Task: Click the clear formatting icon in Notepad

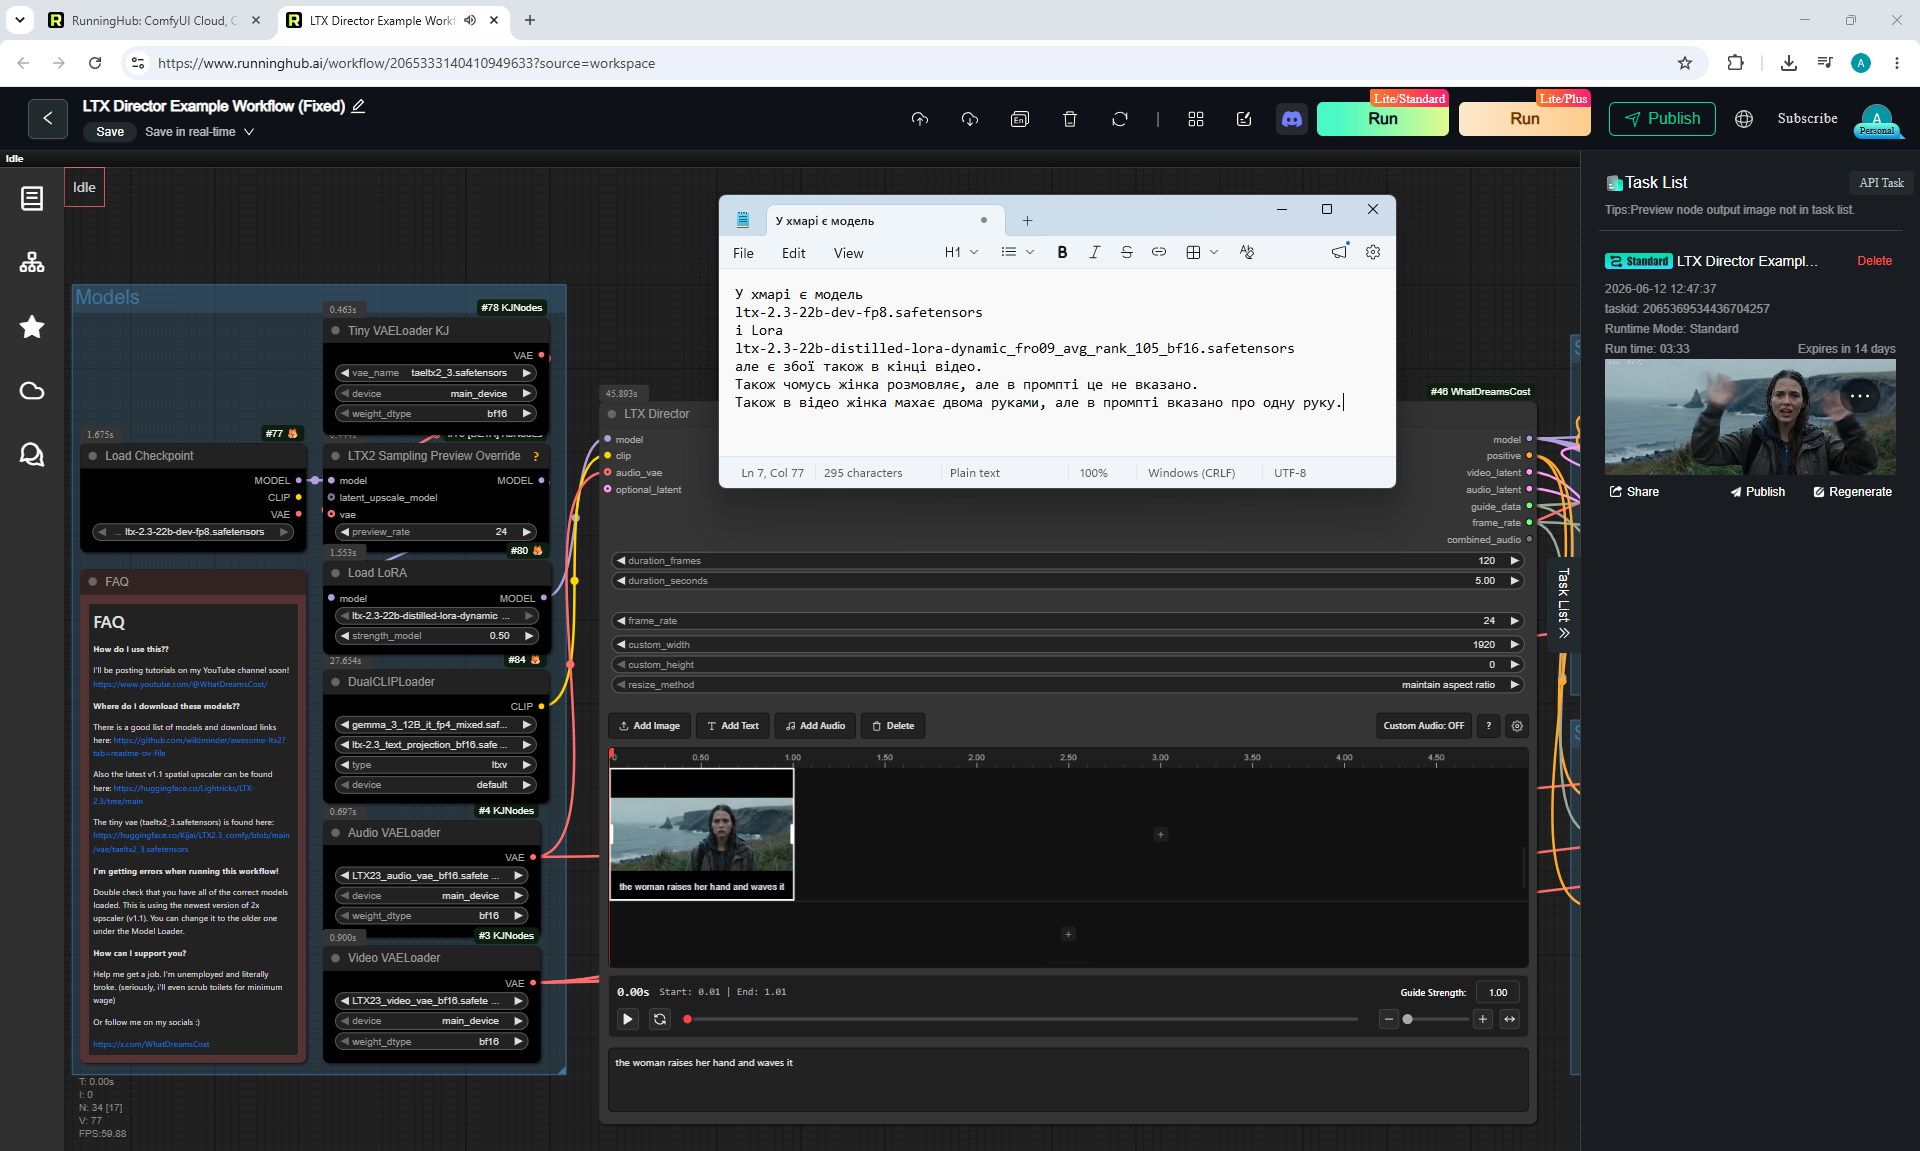Action: [1246, 253]
